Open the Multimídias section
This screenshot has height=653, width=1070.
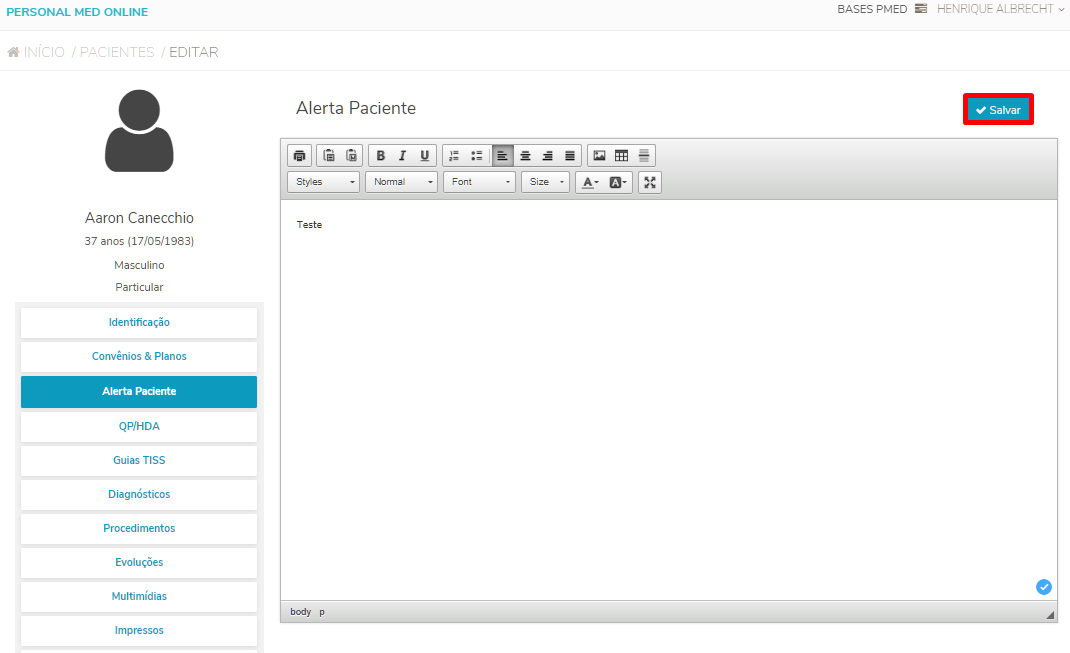coord(139,597)
